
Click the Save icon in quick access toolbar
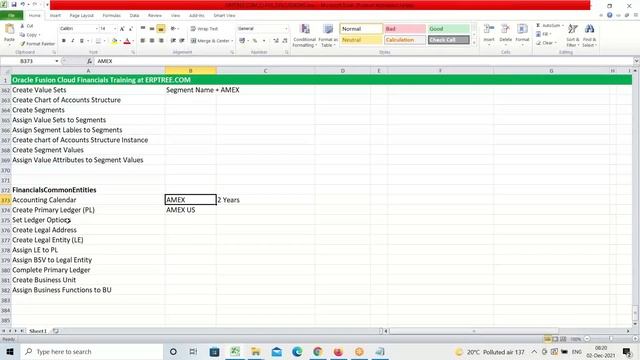click(13, 4)
